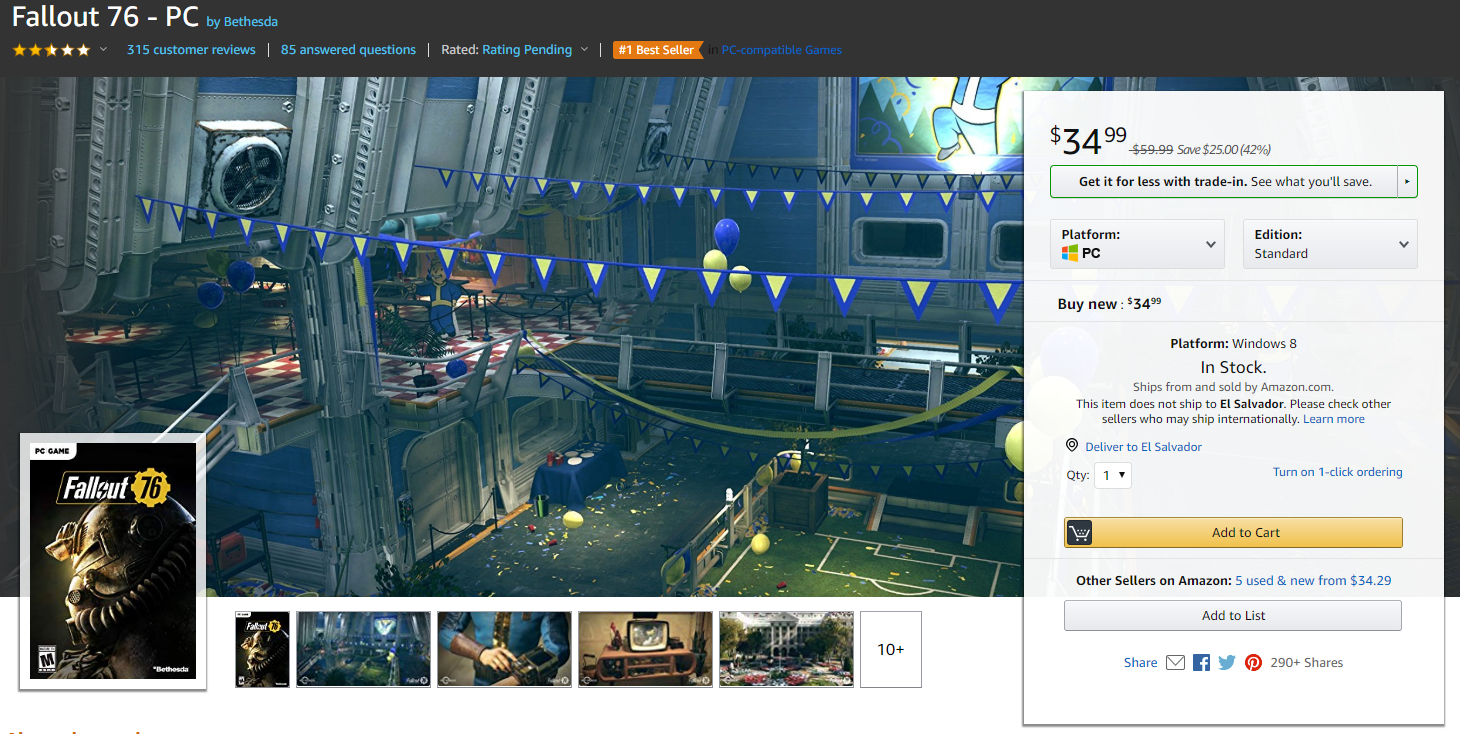Click the Deliver to location pin icon
Screen dimensions: 1460x734
[x=1072, y=446]
